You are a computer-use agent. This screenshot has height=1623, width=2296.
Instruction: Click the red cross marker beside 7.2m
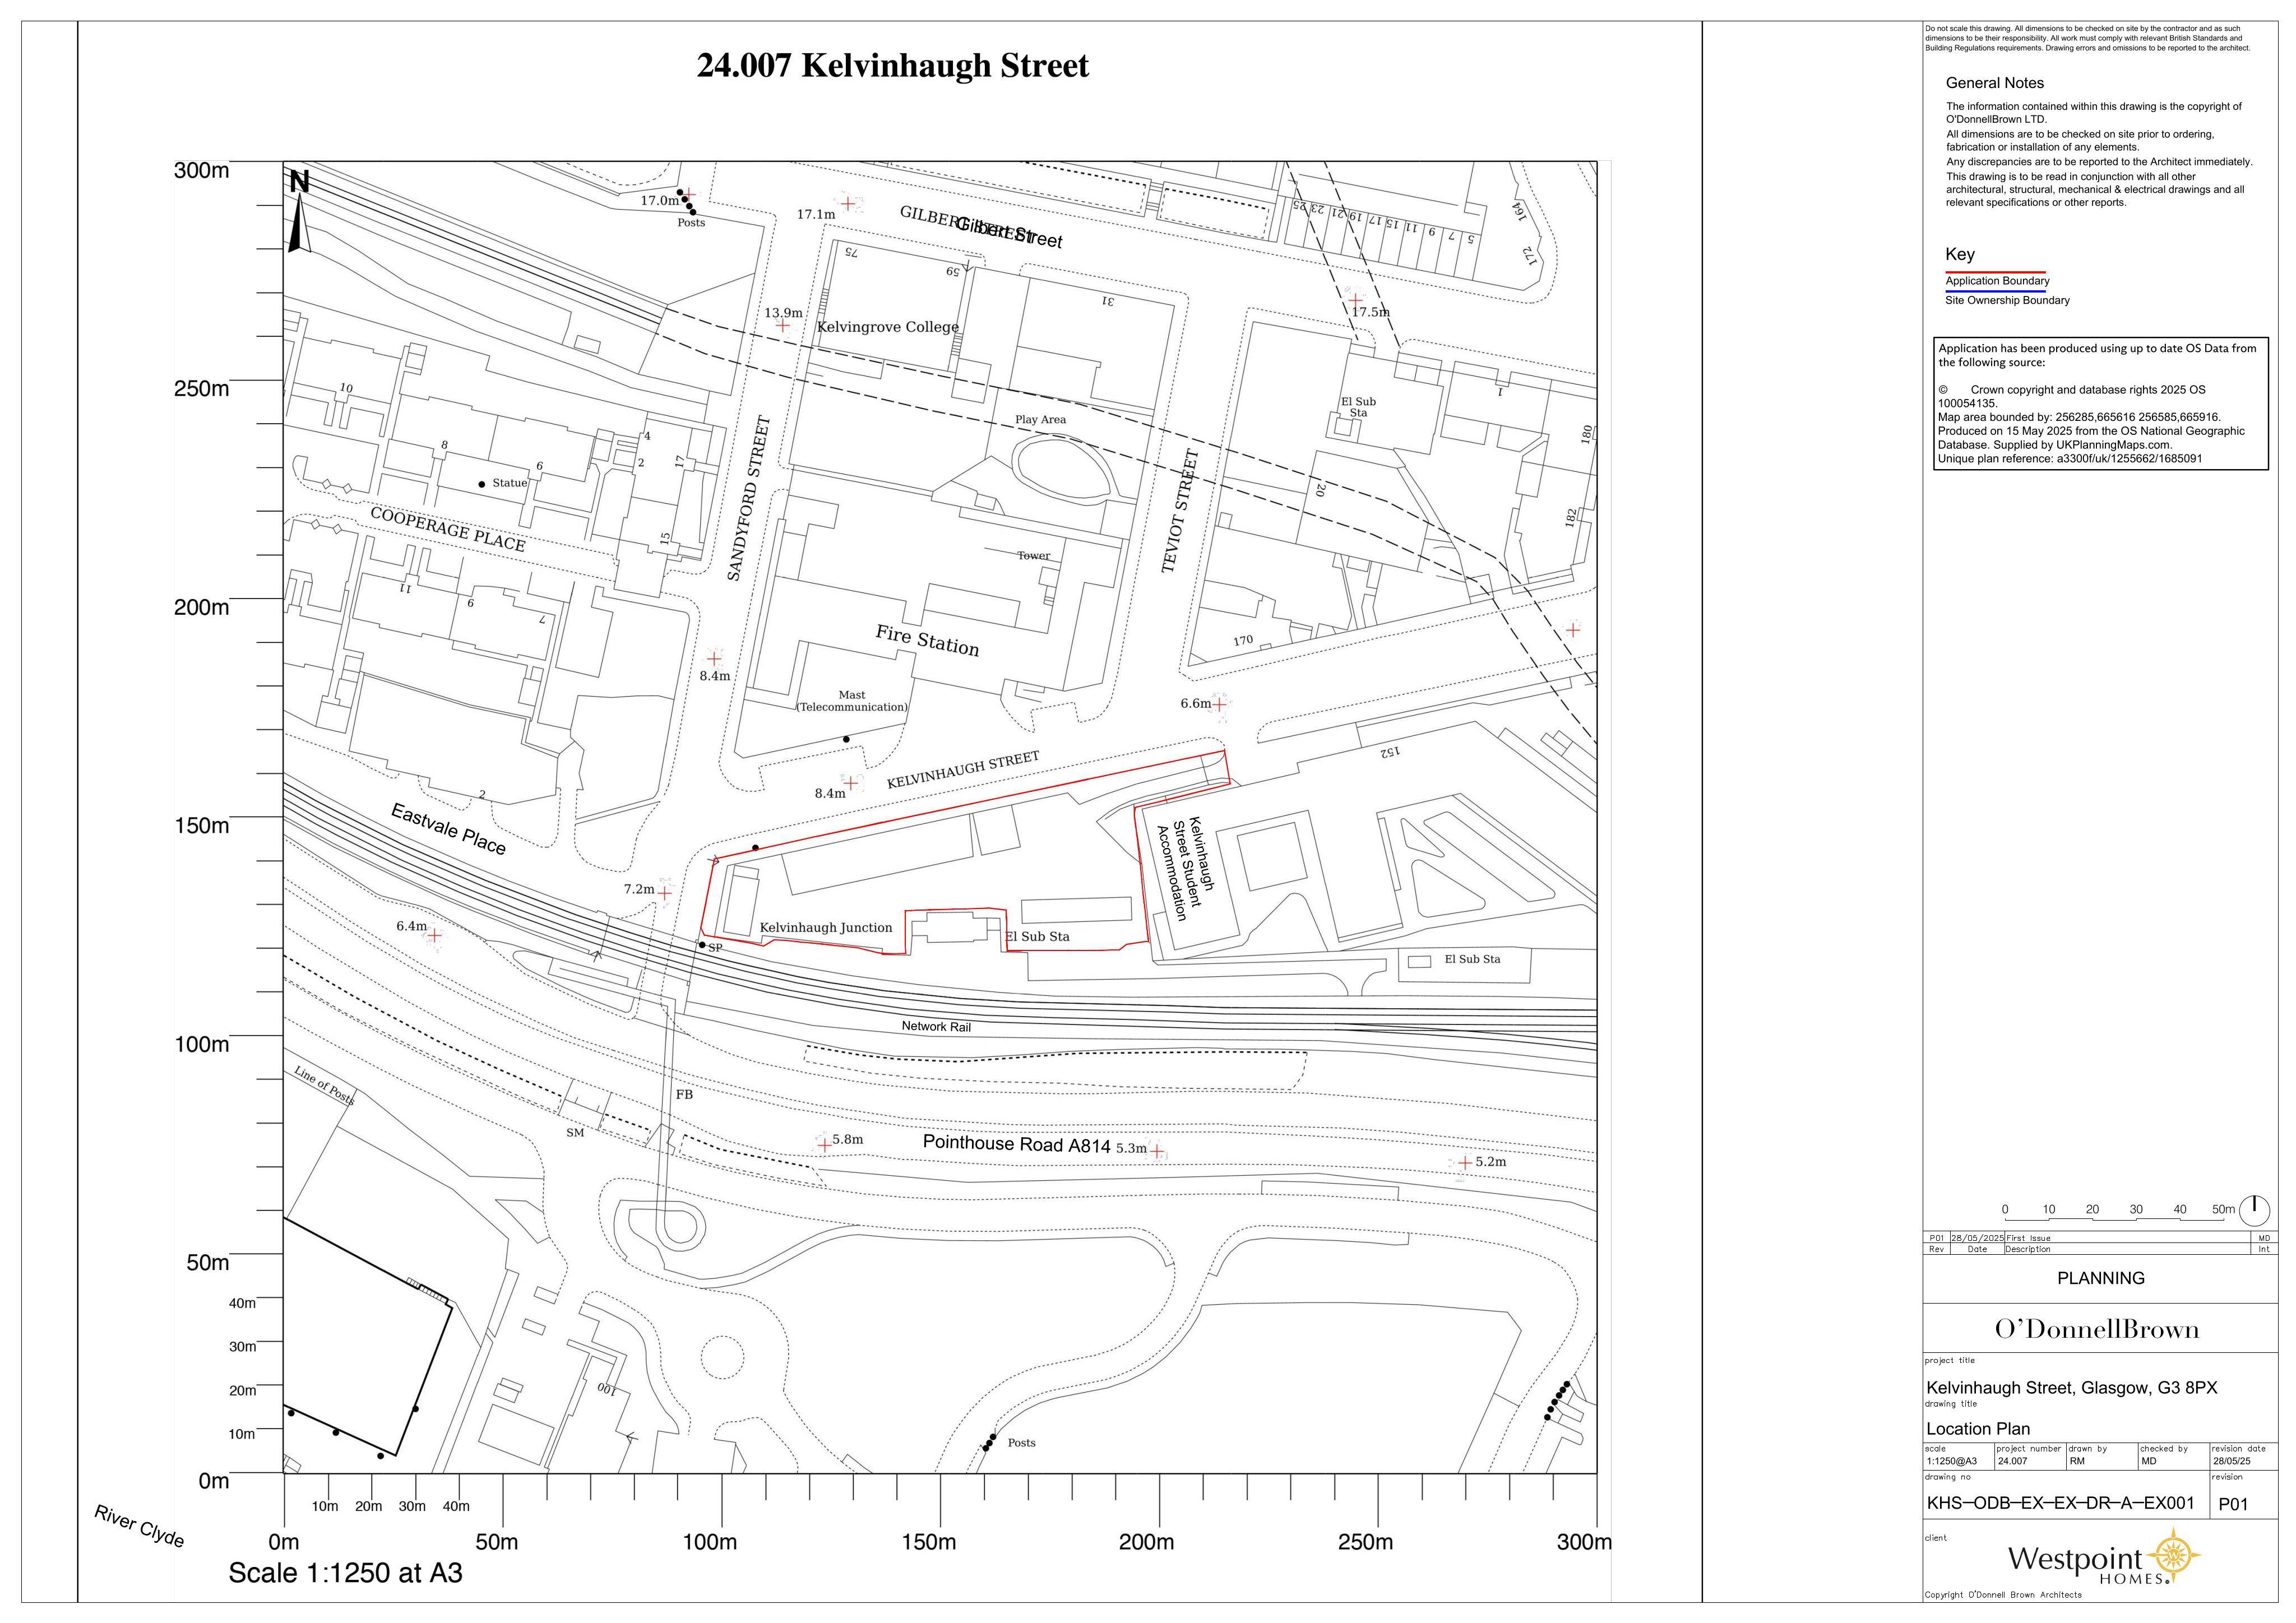[x=664, y=892]
